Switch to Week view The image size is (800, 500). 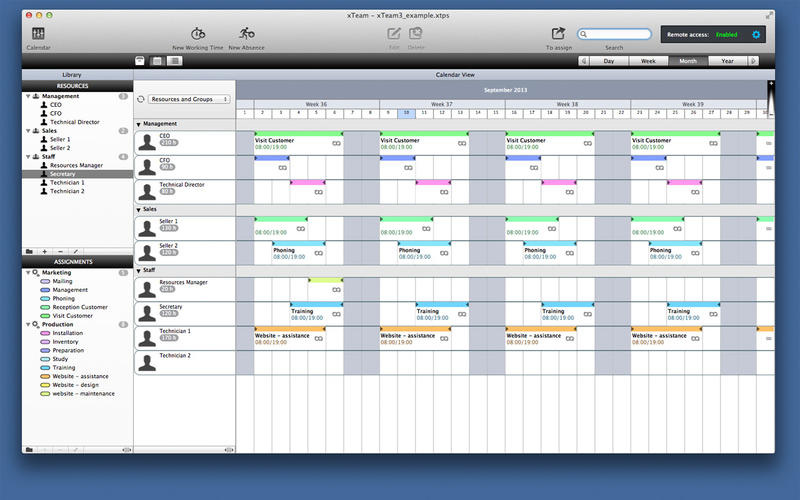(x=648, y=61)
